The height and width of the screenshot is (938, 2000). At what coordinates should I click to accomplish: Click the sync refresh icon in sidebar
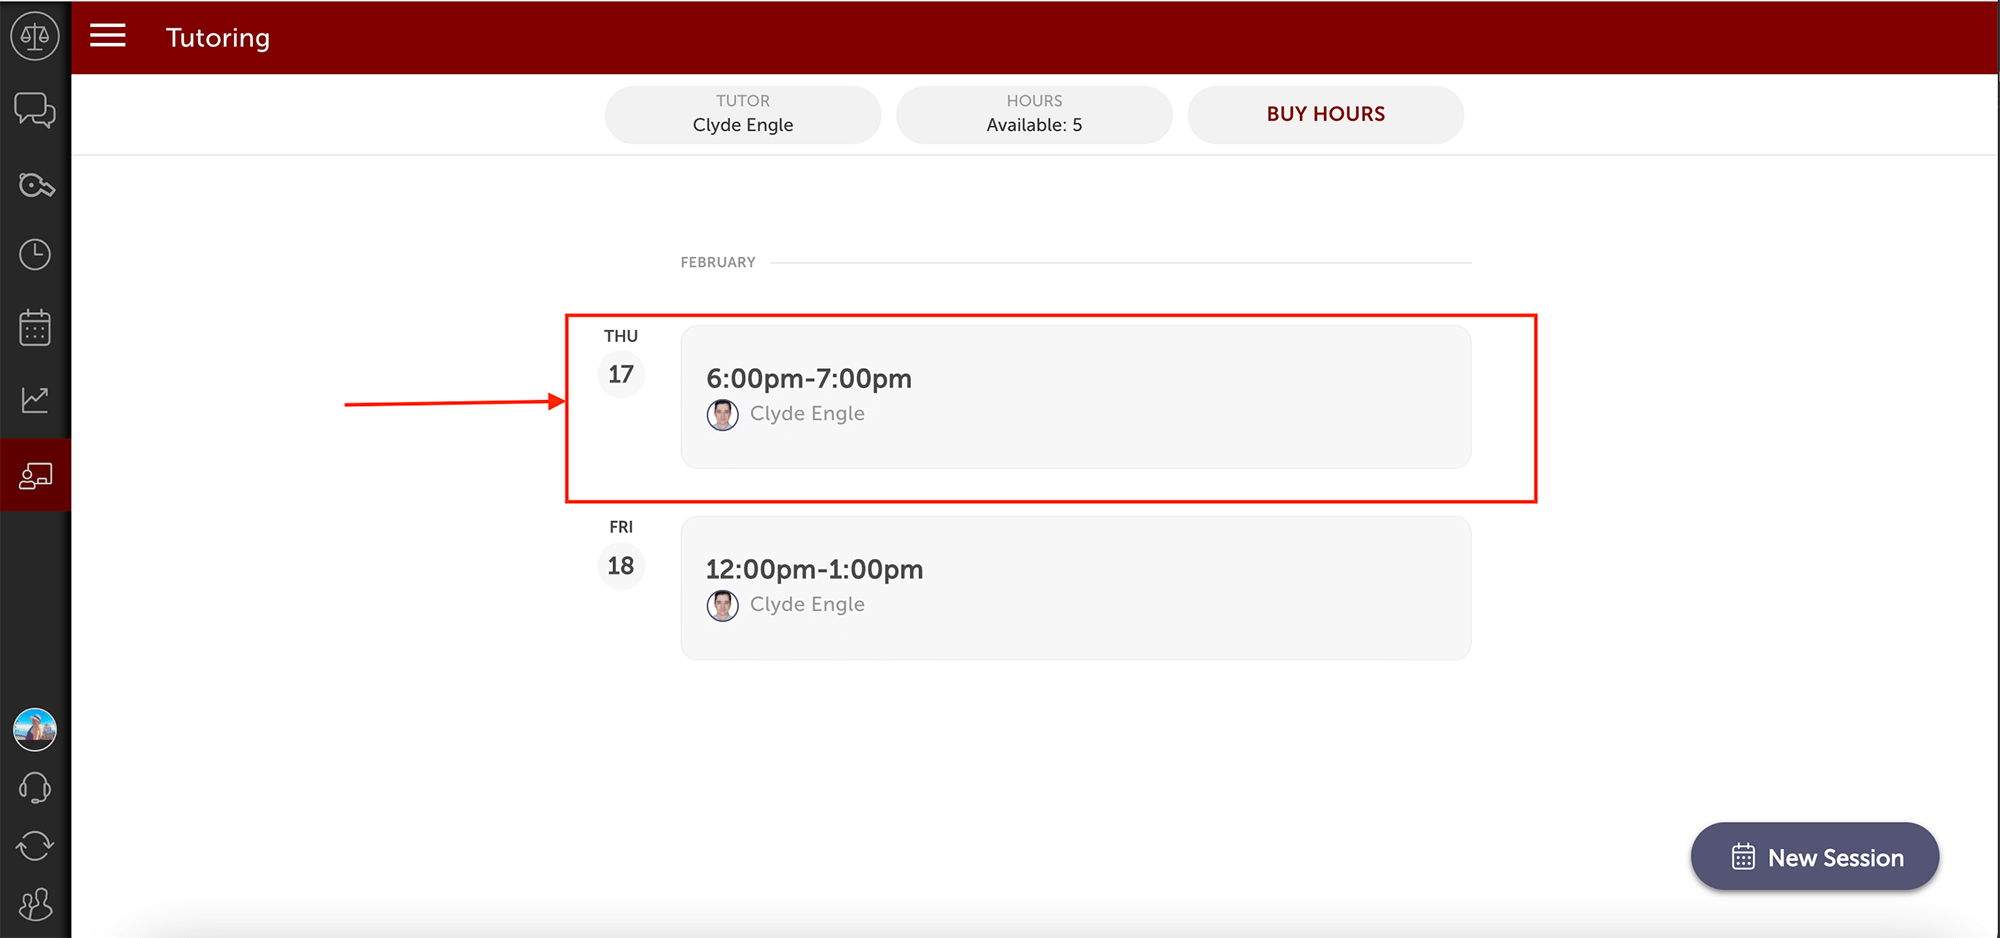[35, 847]
